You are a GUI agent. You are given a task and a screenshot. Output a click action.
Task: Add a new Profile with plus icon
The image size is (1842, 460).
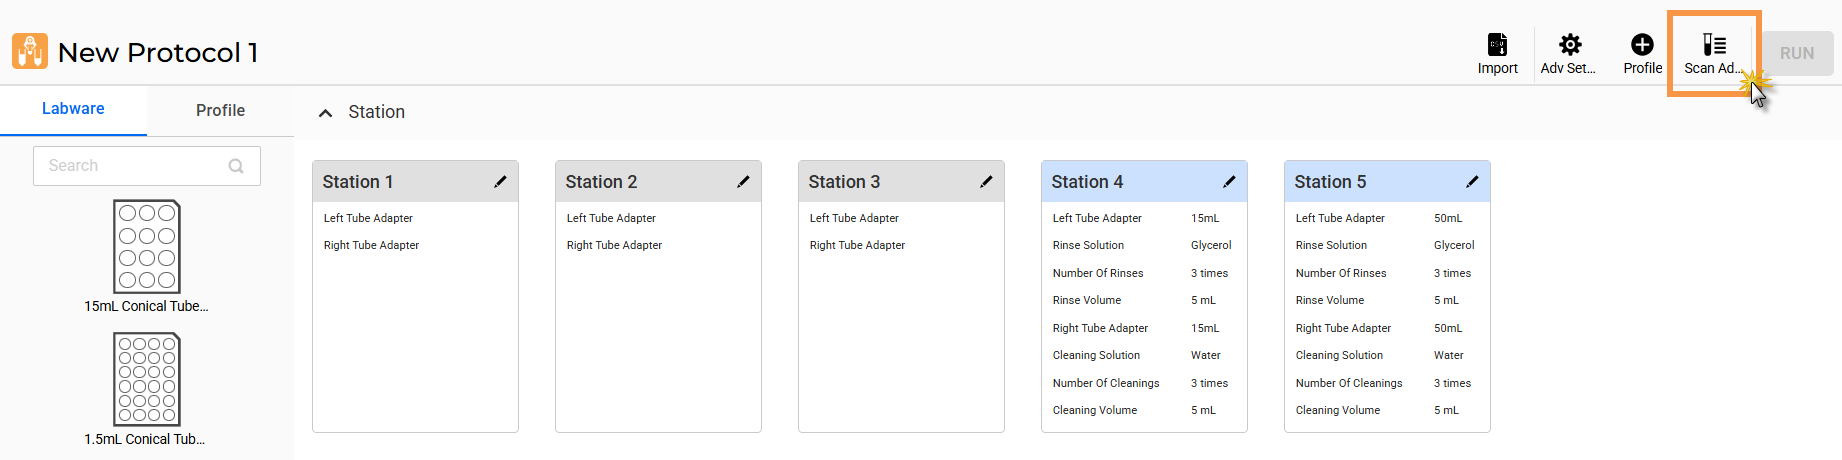click(1642, 45)
